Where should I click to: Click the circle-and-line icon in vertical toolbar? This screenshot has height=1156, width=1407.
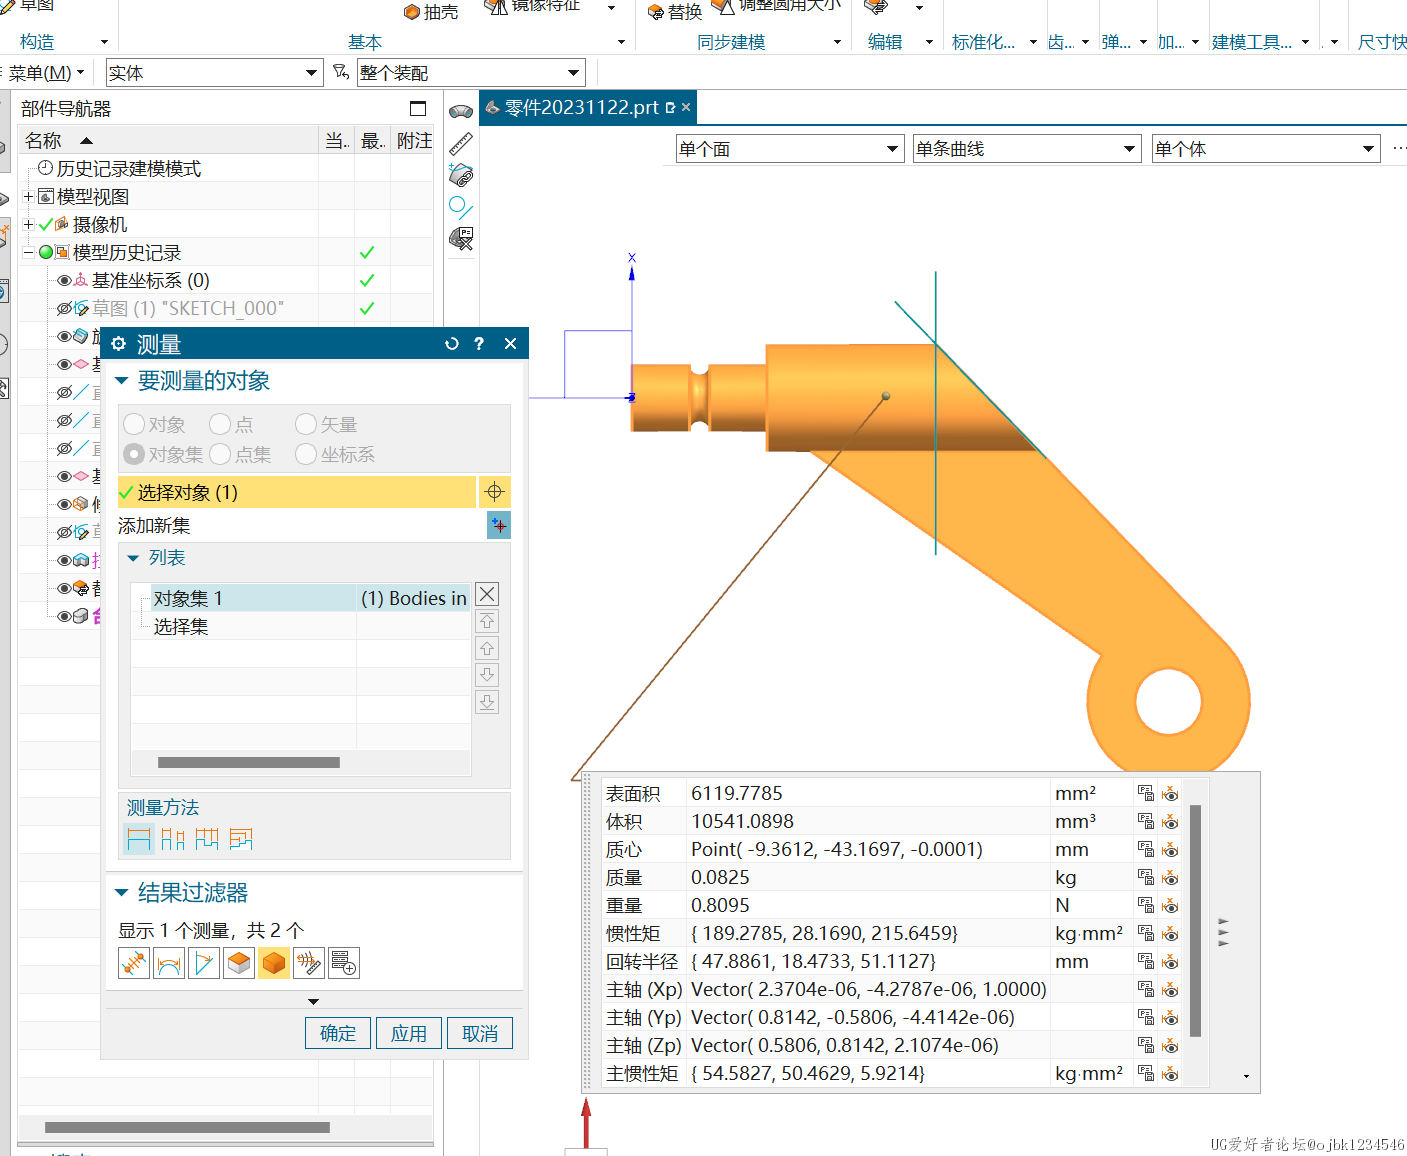[461, 207]
